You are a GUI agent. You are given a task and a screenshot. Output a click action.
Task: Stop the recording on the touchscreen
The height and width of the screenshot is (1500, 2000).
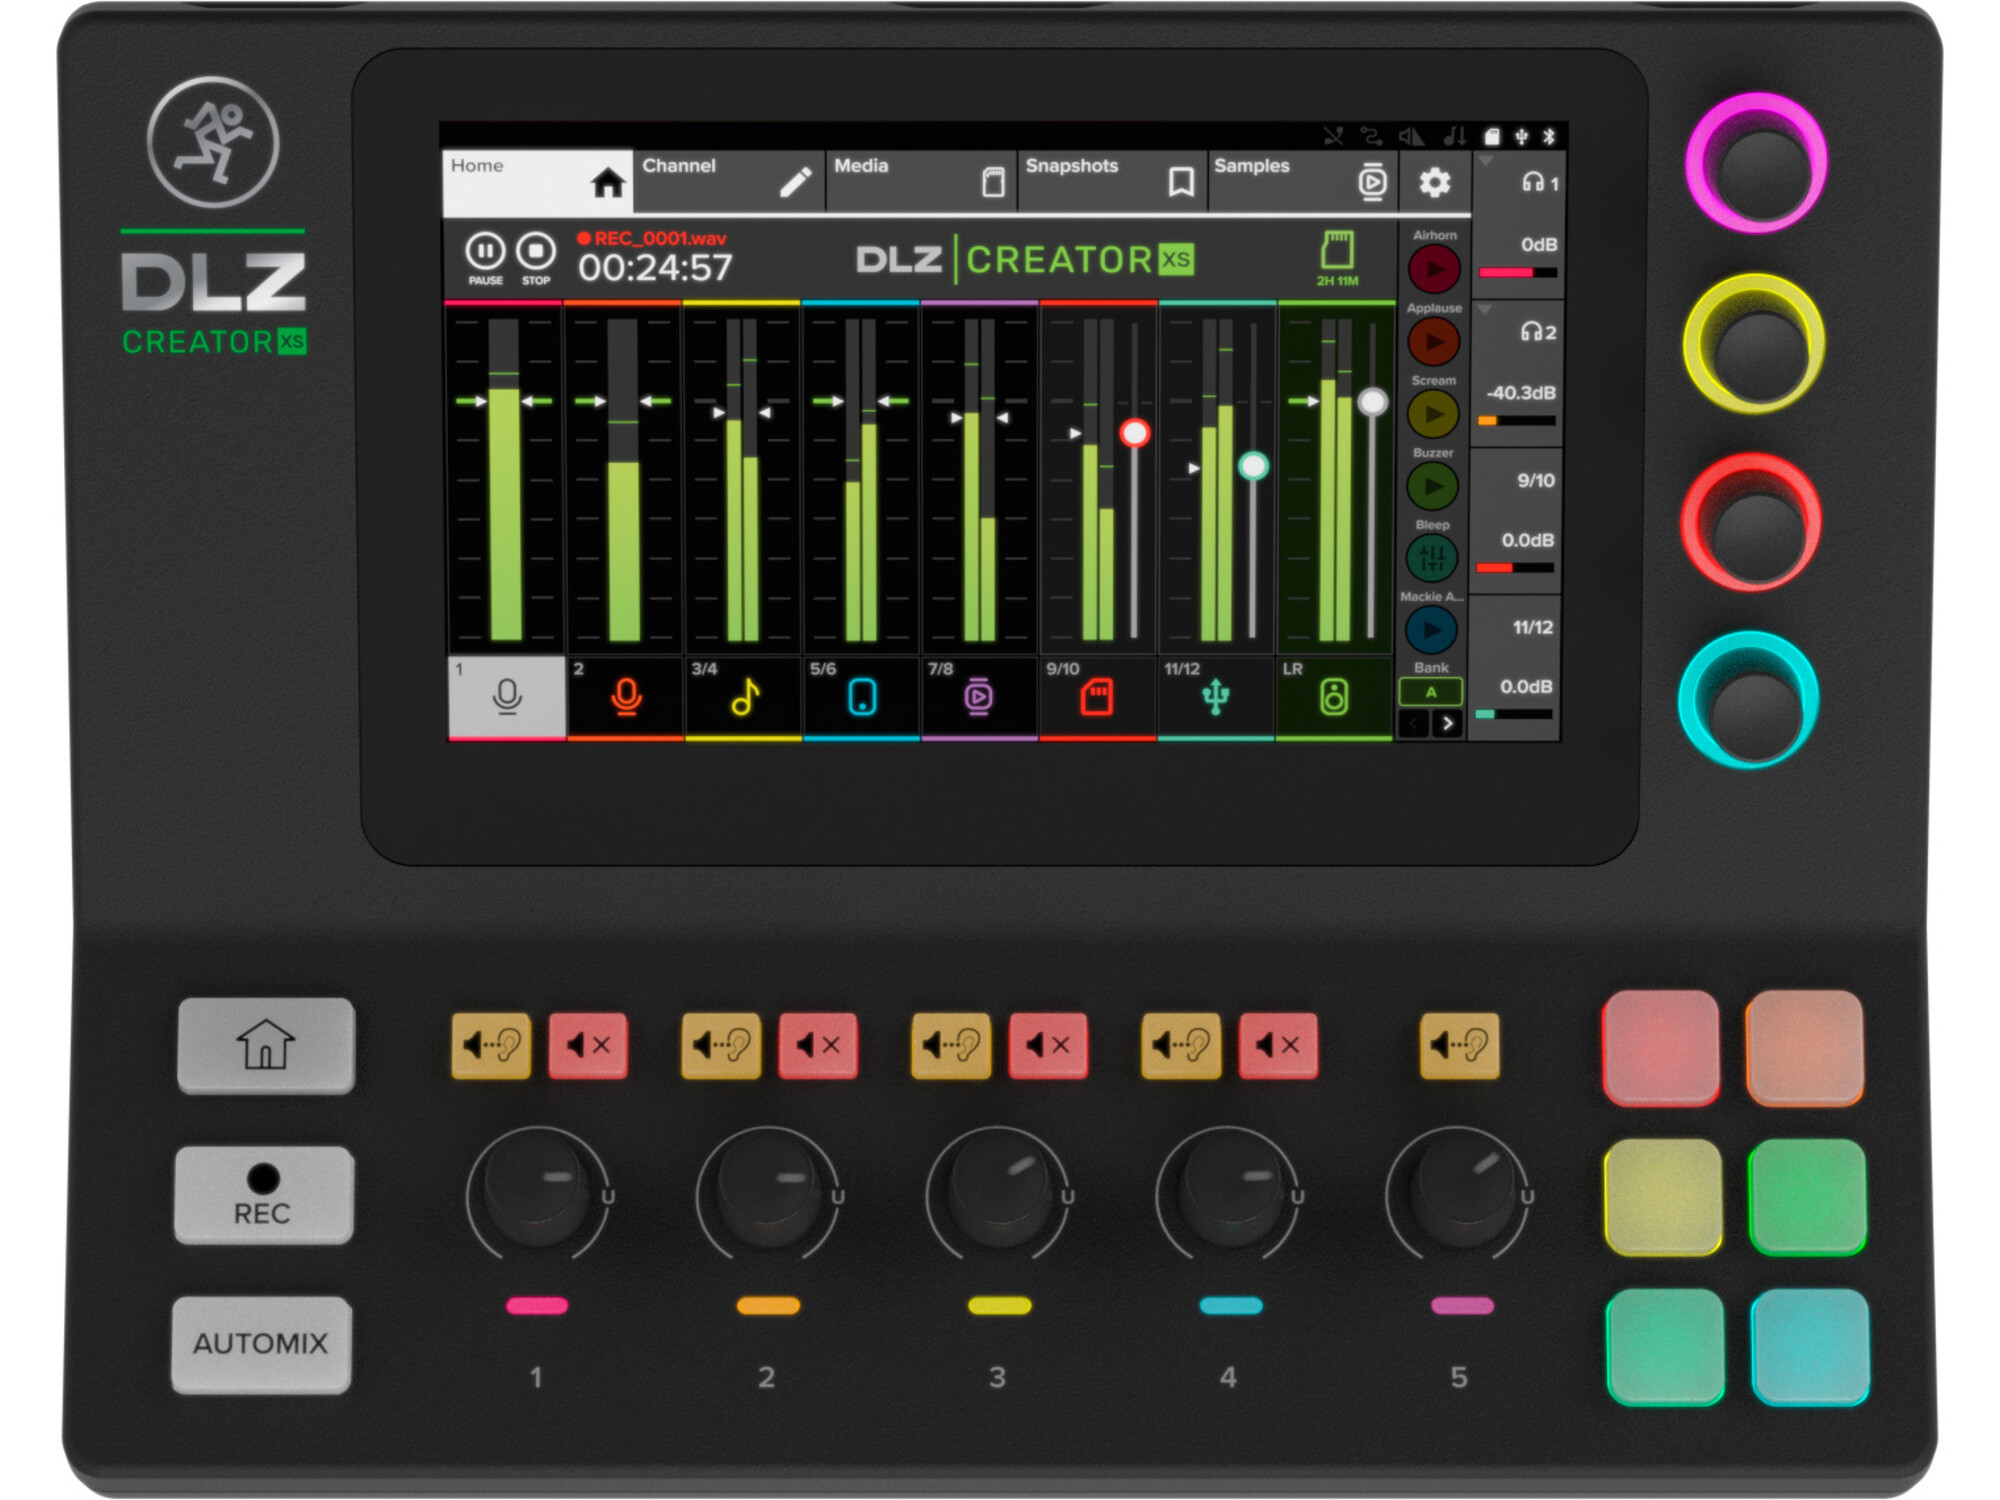(x=536, y=251)
